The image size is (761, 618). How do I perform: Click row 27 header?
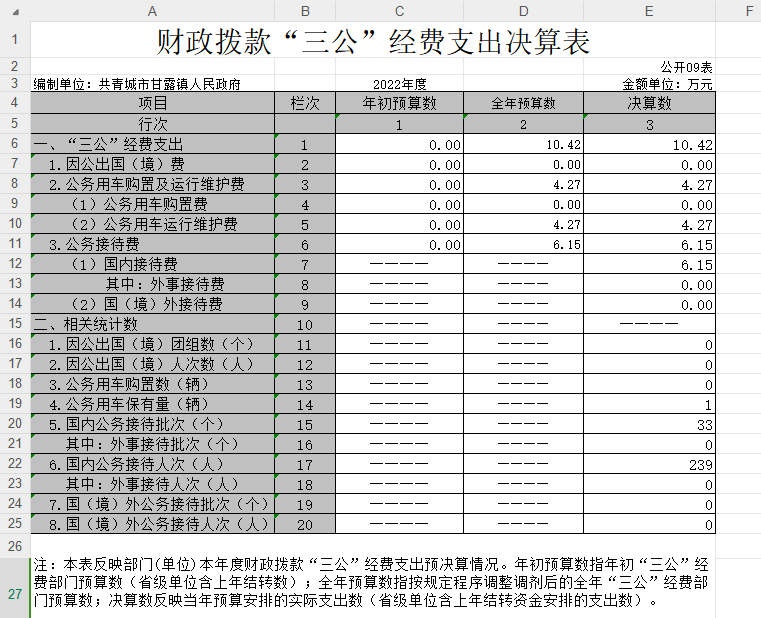click(15, 593)
